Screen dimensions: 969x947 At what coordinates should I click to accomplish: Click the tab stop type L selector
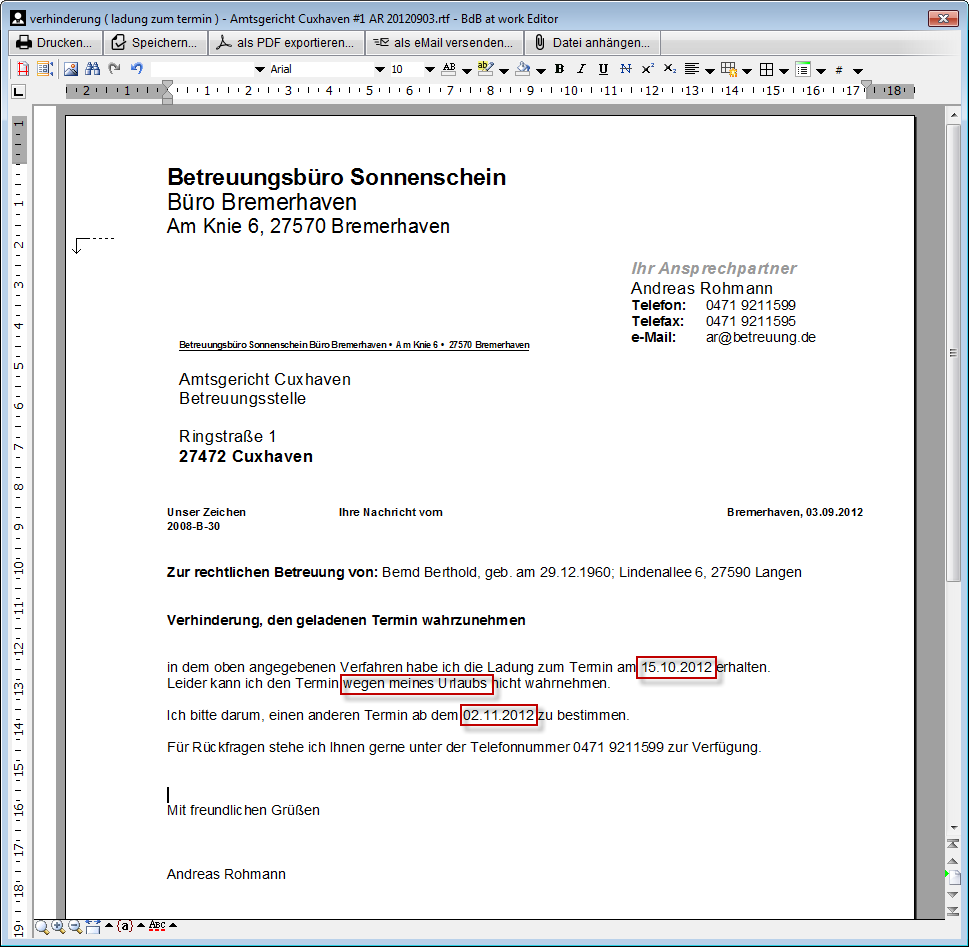point(19,91)
